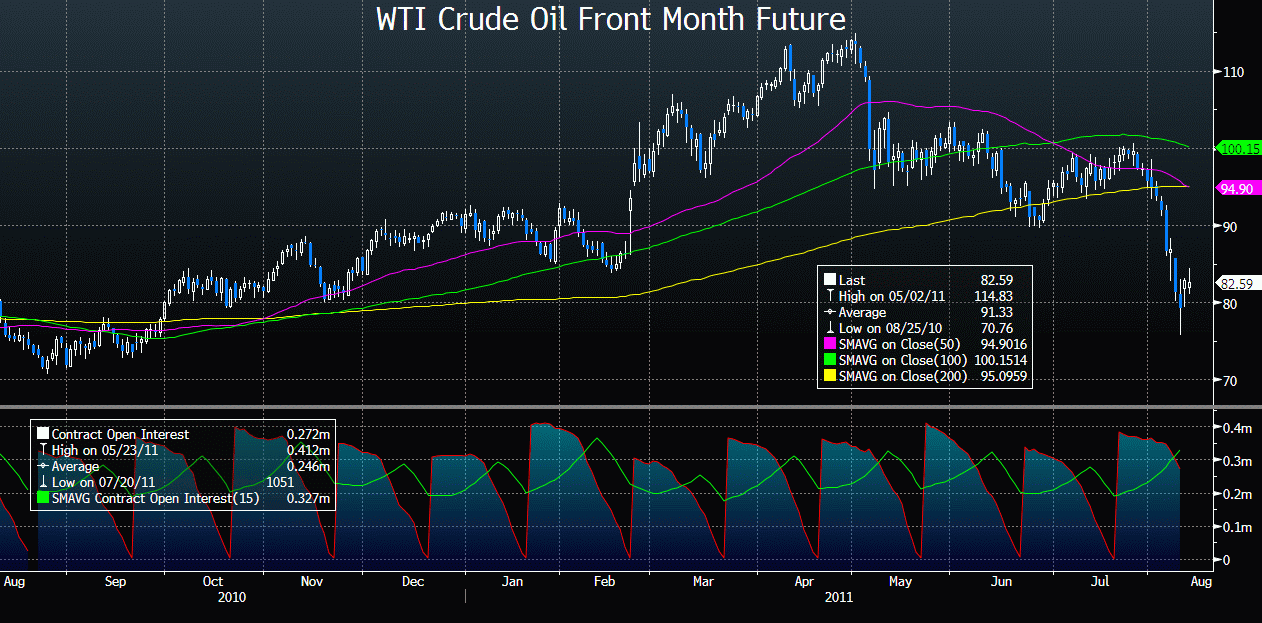Viewport: 1262px width, 623px height.
Task: Click the white Last price legend square
Action: tap(829, 281)
